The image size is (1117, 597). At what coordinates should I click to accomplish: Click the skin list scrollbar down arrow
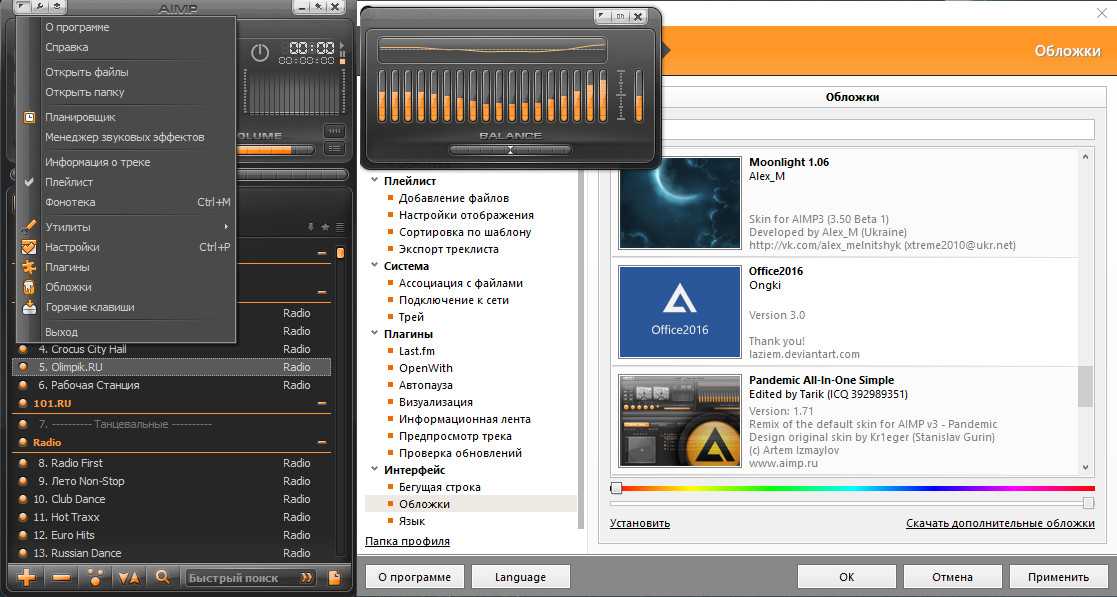point(1086,468)
